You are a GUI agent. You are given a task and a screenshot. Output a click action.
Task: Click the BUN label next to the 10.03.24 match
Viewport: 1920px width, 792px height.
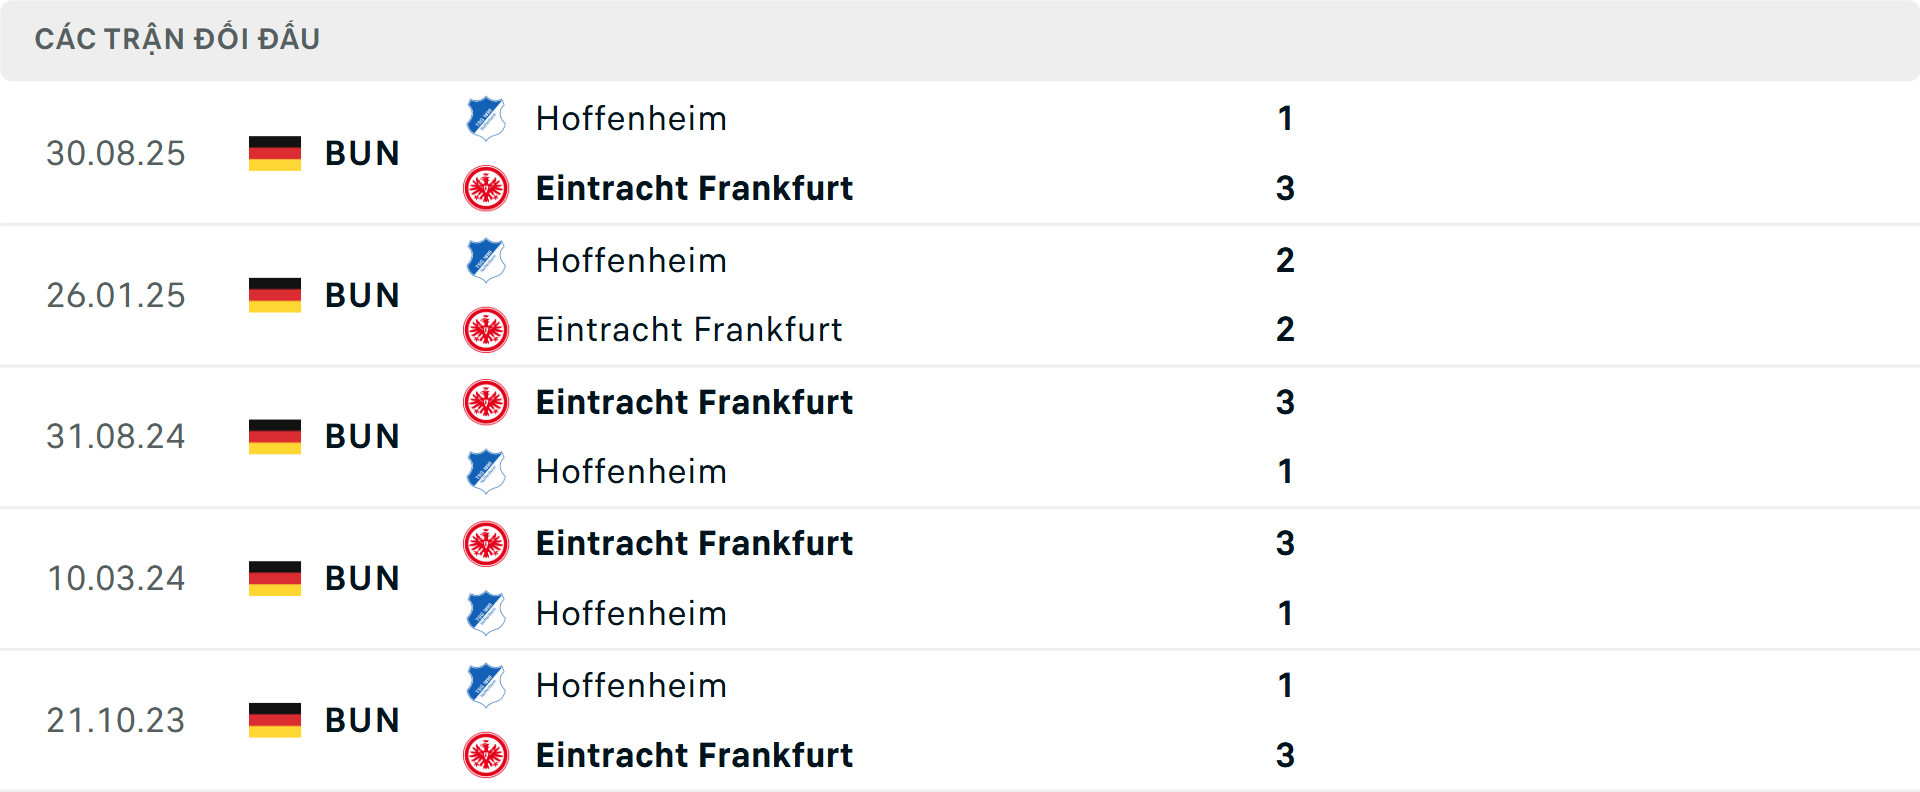coord(362,577)
